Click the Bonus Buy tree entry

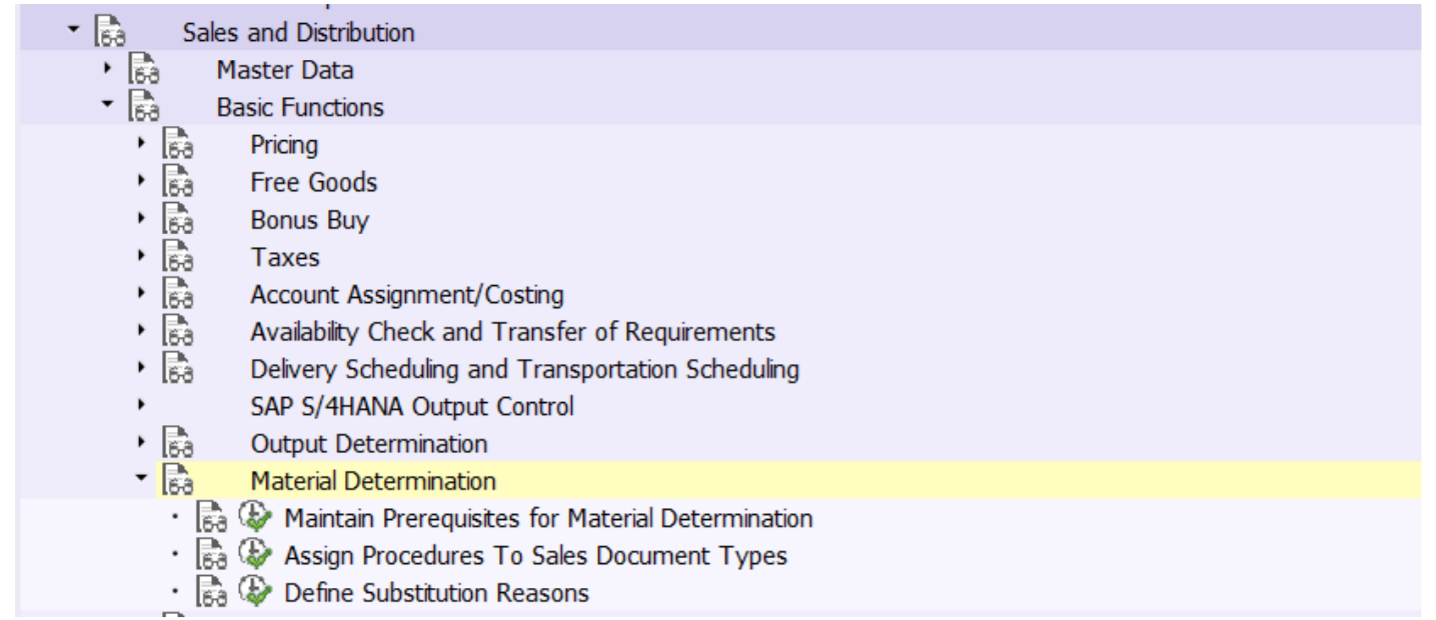(309, 220)
